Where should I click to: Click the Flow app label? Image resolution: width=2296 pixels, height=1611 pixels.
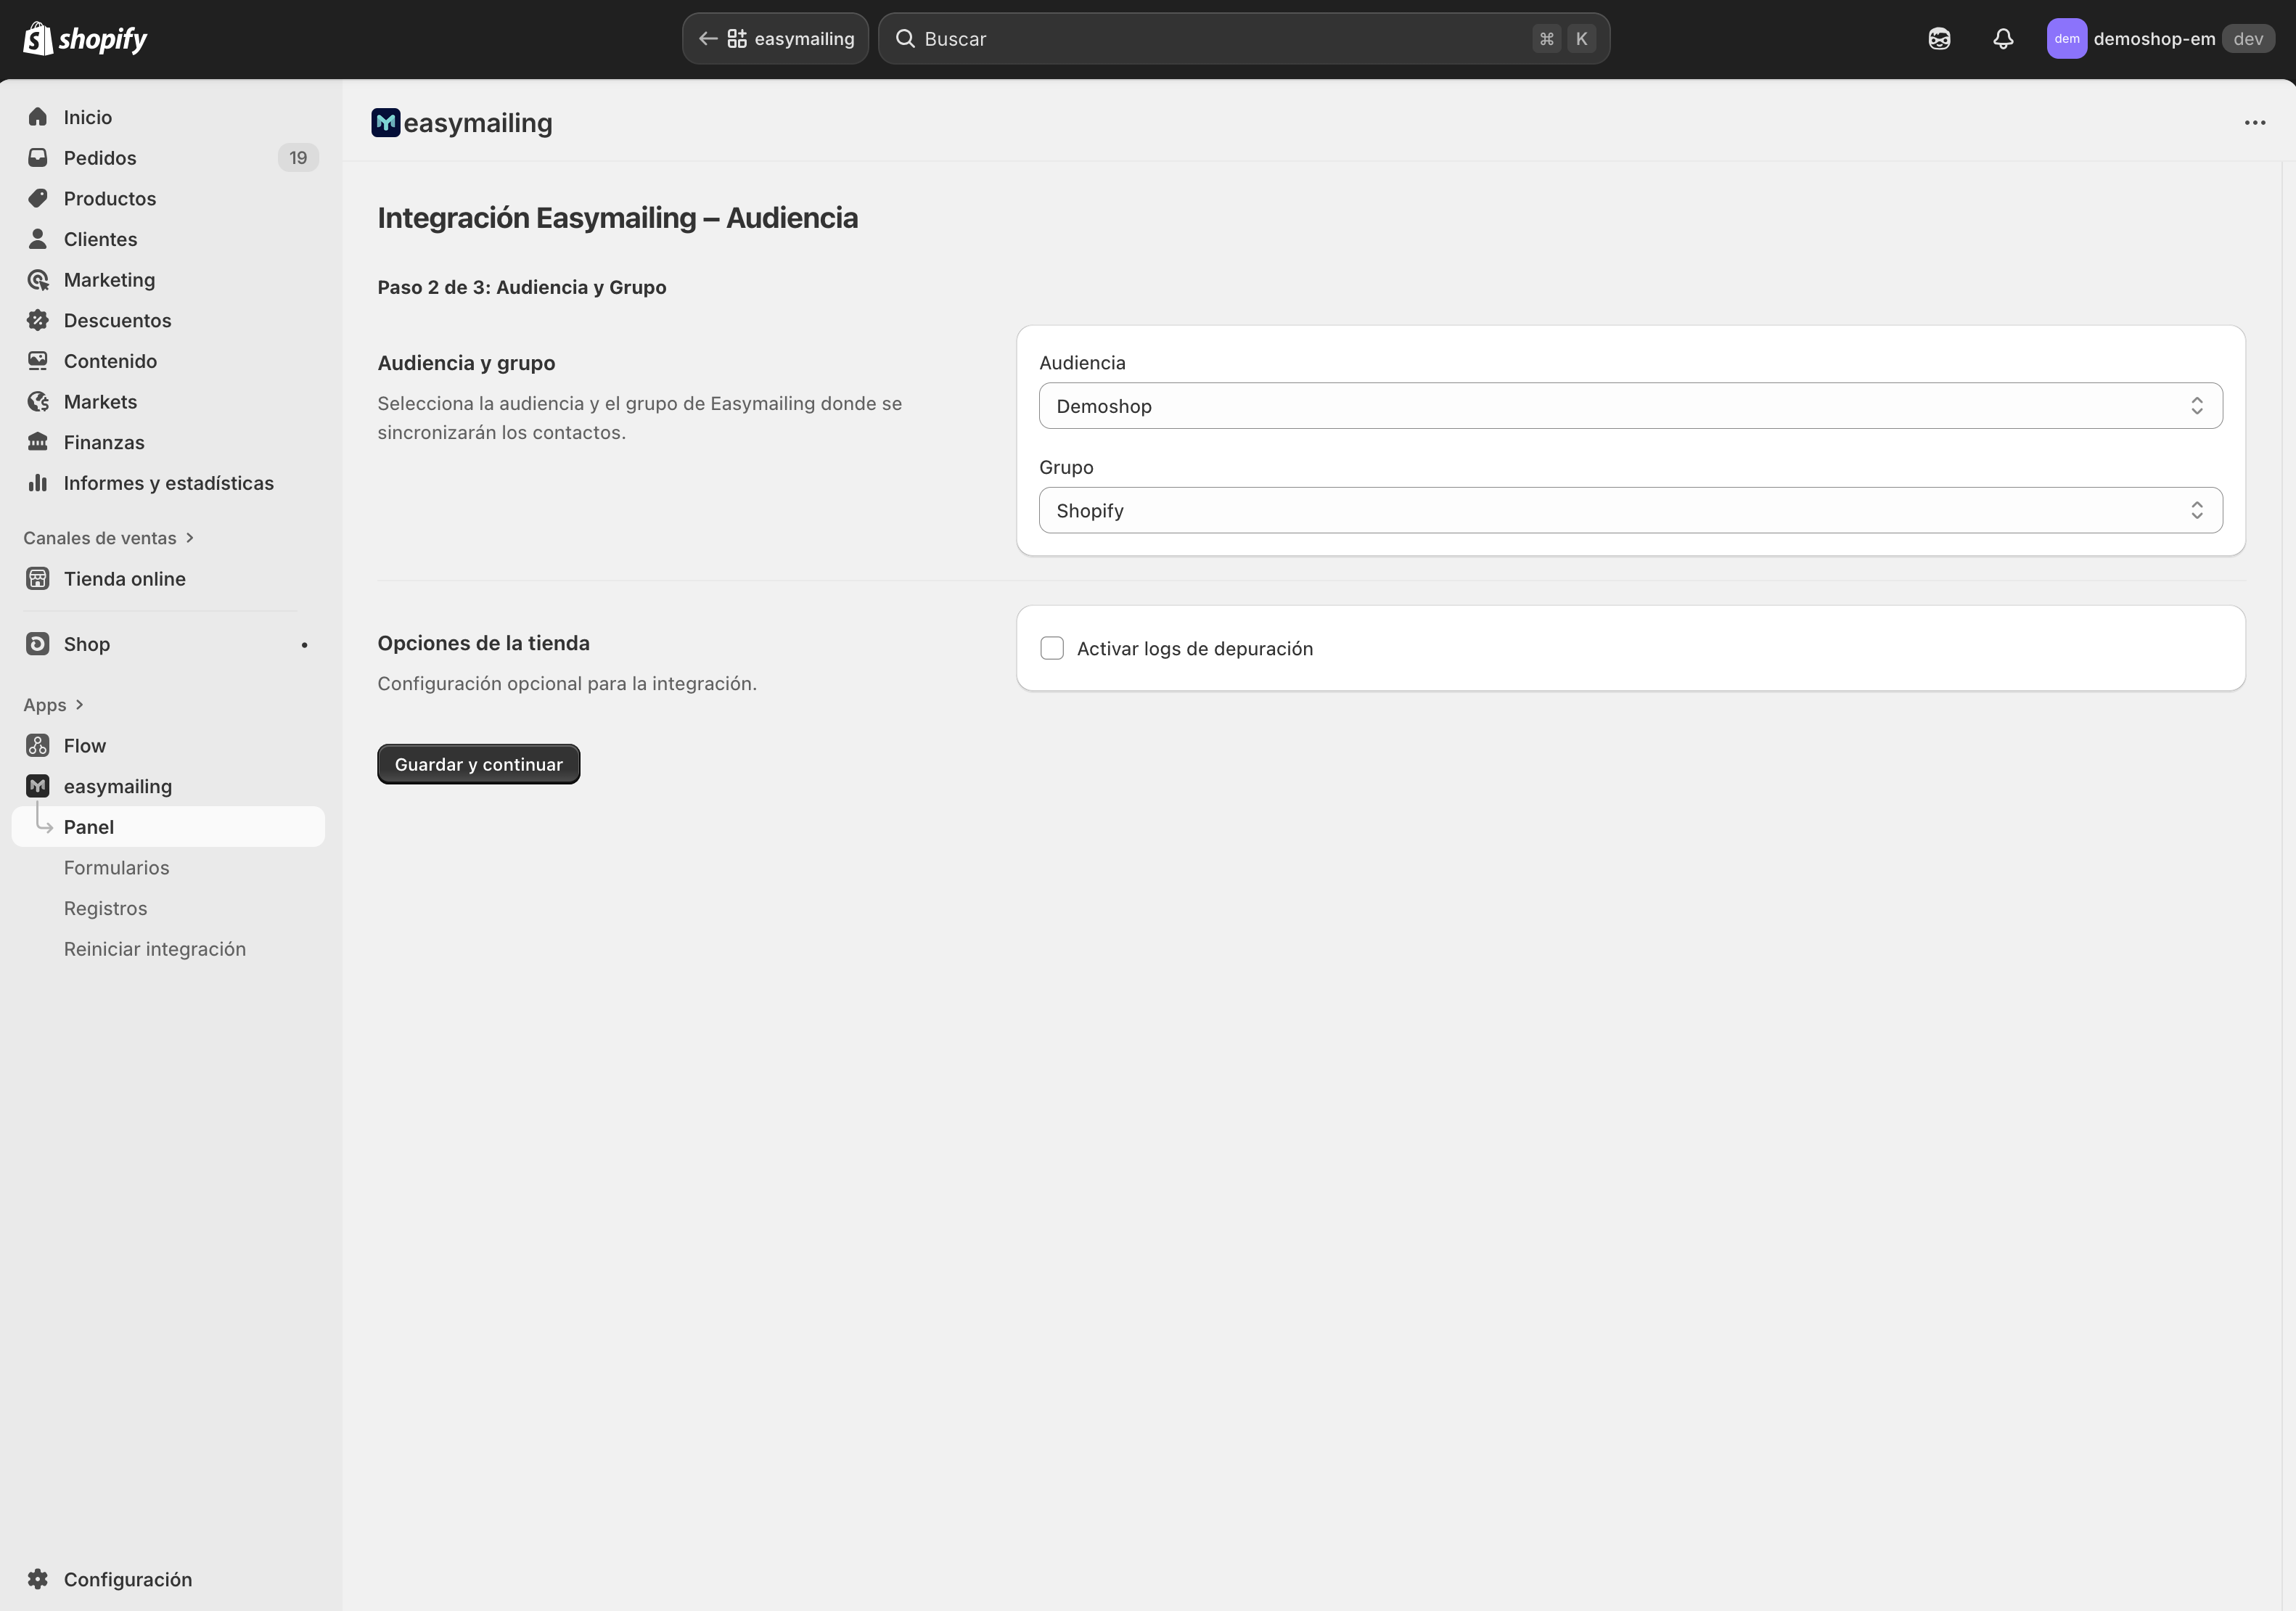85,746
